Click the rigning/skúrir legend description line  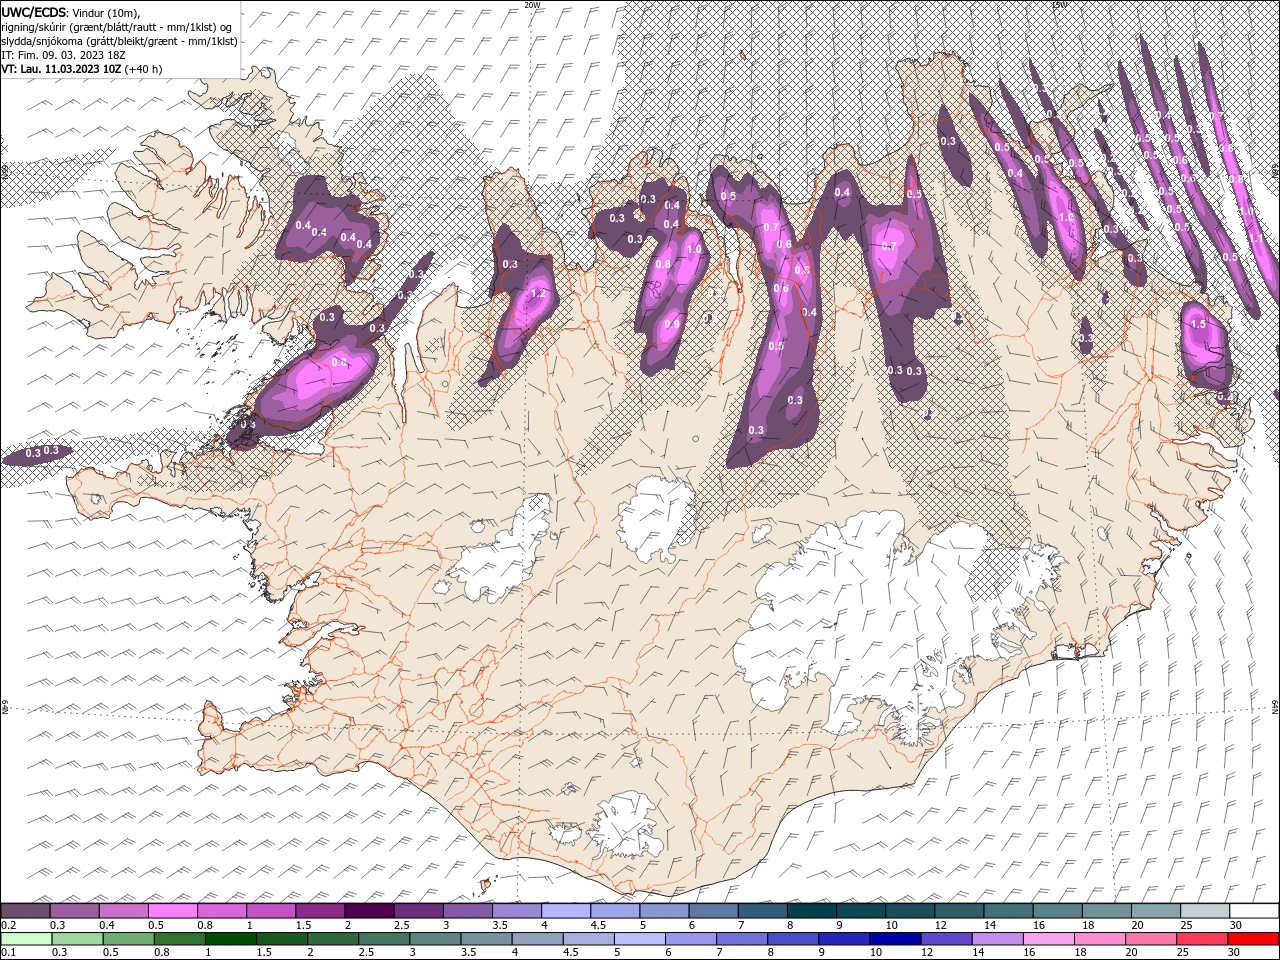118,27
